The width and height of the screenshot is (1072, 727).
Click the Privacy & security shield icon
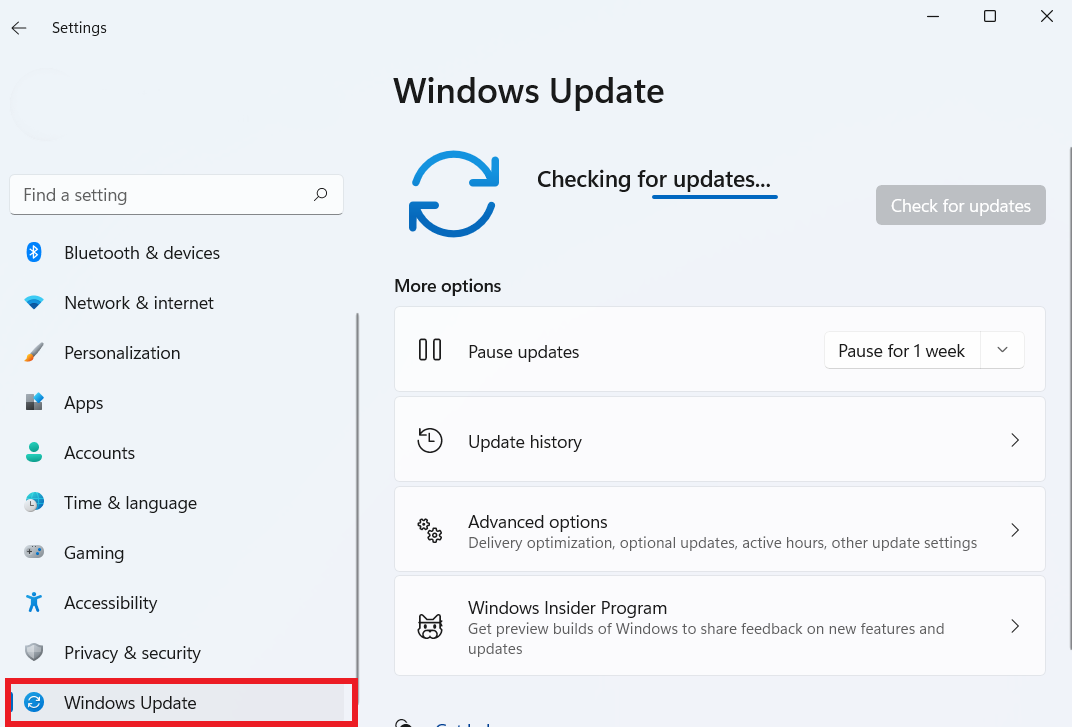point(34,652)
